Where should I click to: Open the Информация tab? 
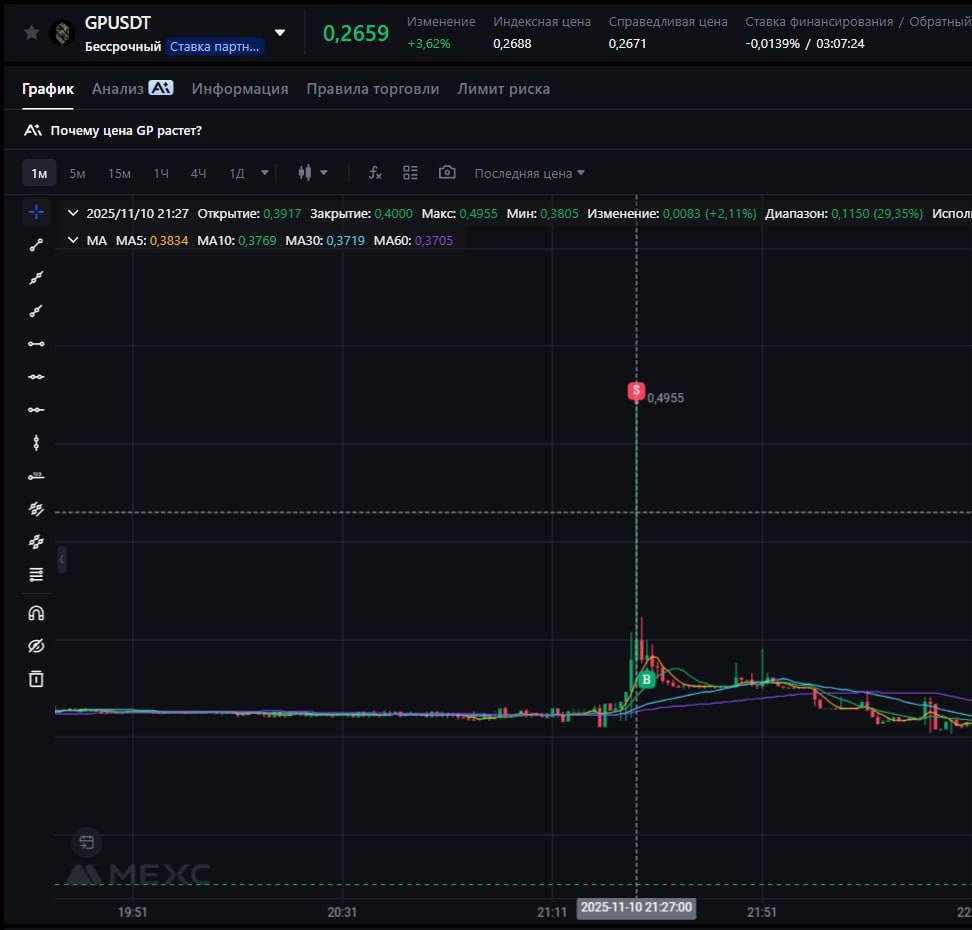240,89
